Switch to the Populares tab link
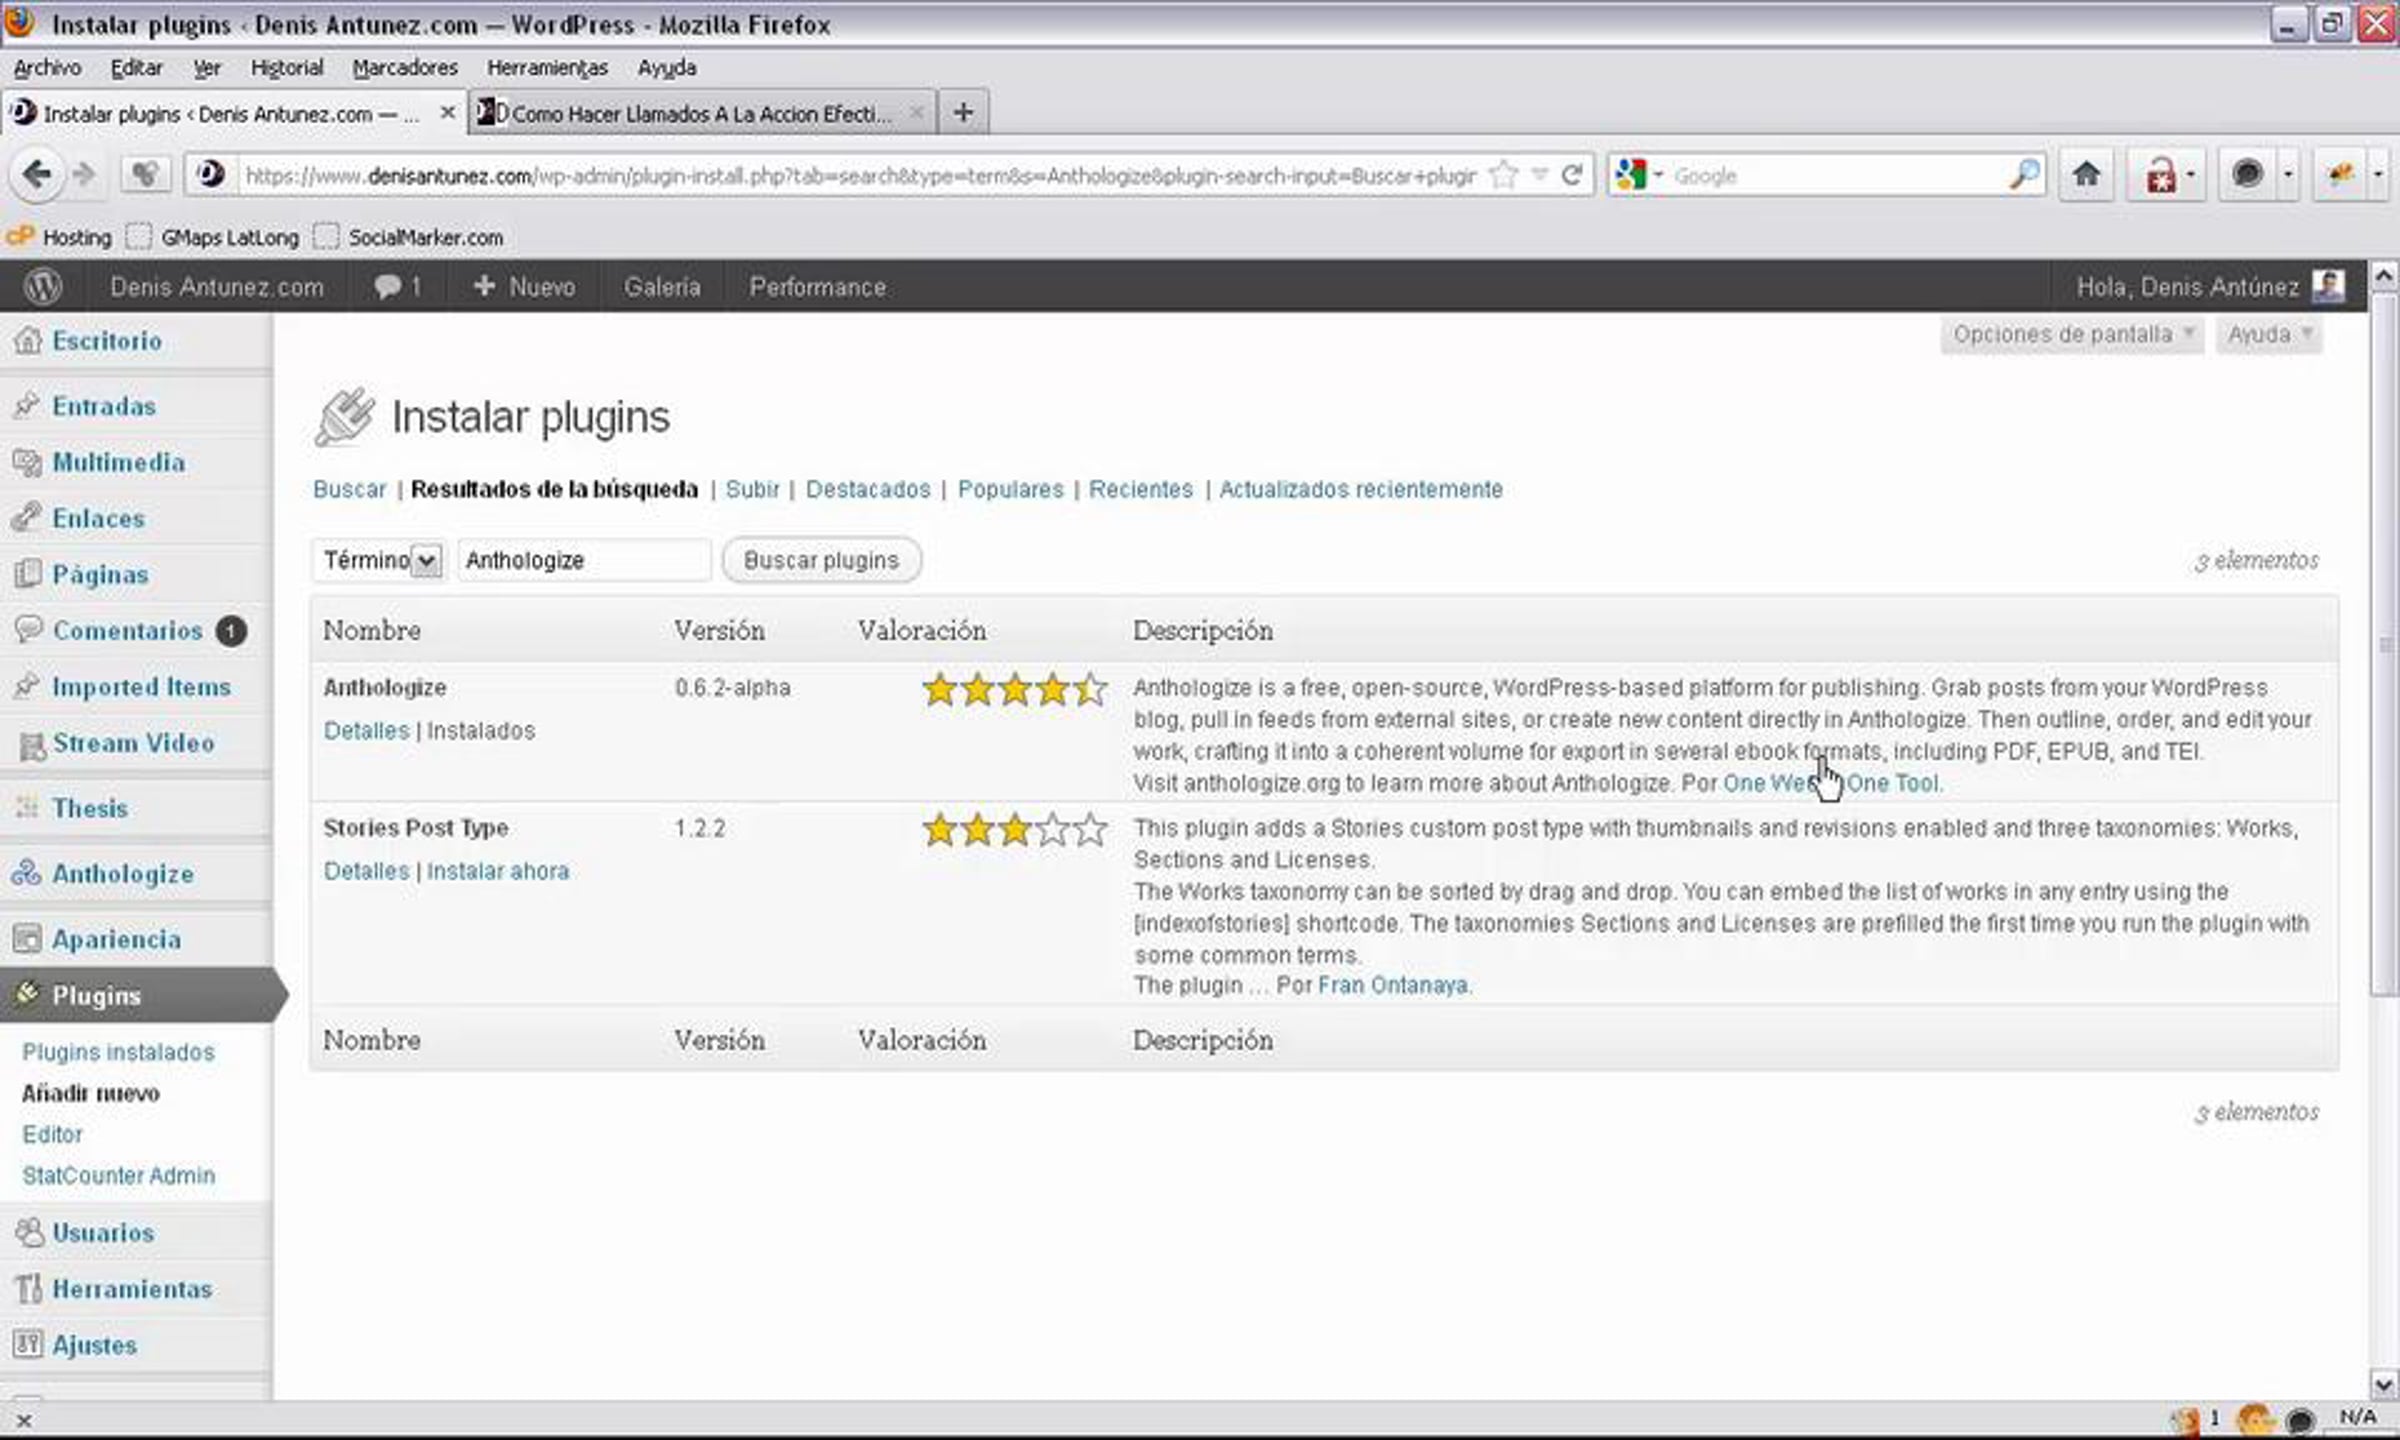 tap(1010, 490)
